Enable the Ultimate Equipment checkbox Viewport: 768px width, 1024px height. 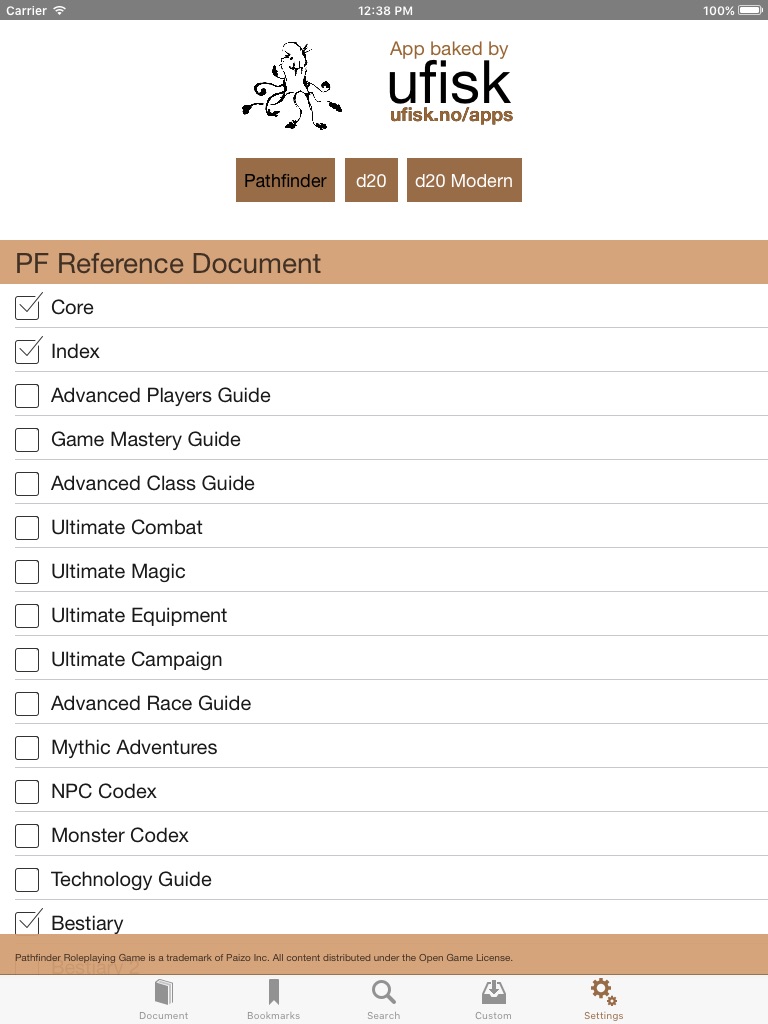click(x=27, y=616)
